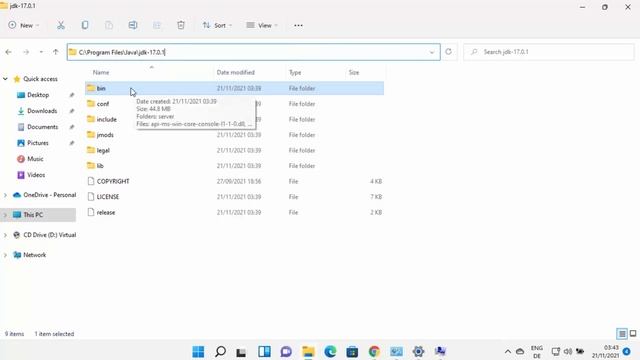Viewport: 640px width, 360px height.
Task: Expand the Network node
Action: [5, 255]
